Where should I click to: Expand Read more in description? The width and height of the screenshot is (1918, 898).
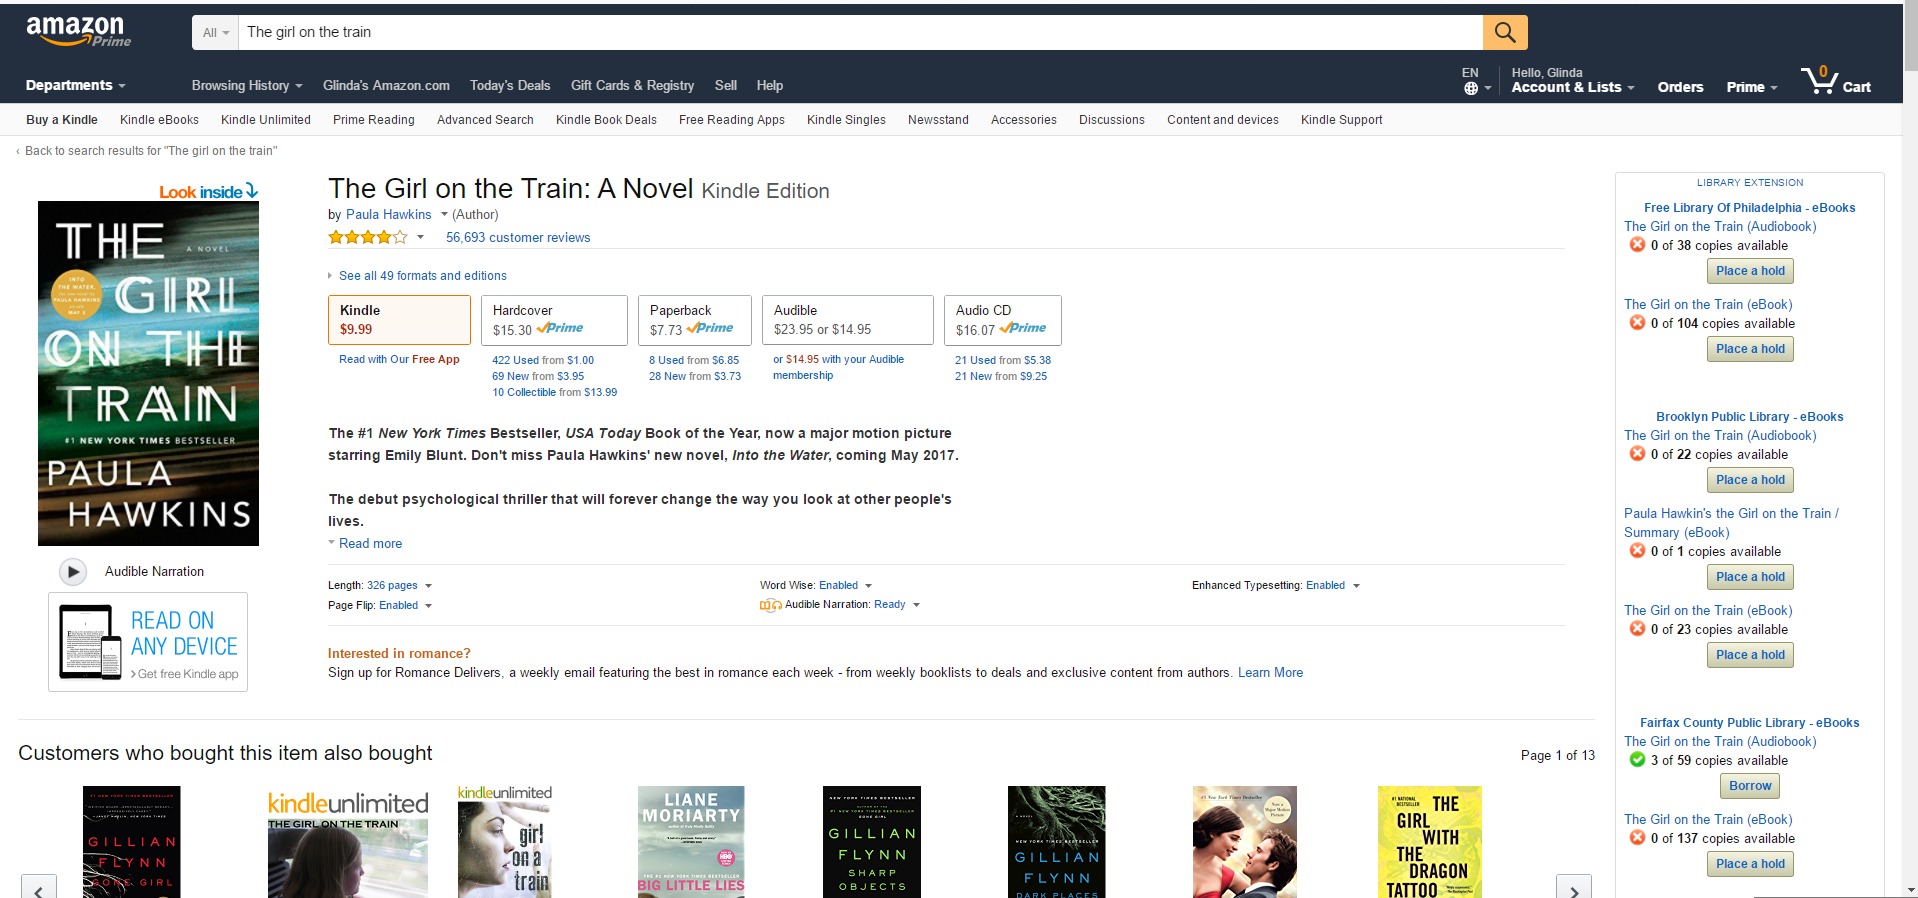[x=370, y=543]
